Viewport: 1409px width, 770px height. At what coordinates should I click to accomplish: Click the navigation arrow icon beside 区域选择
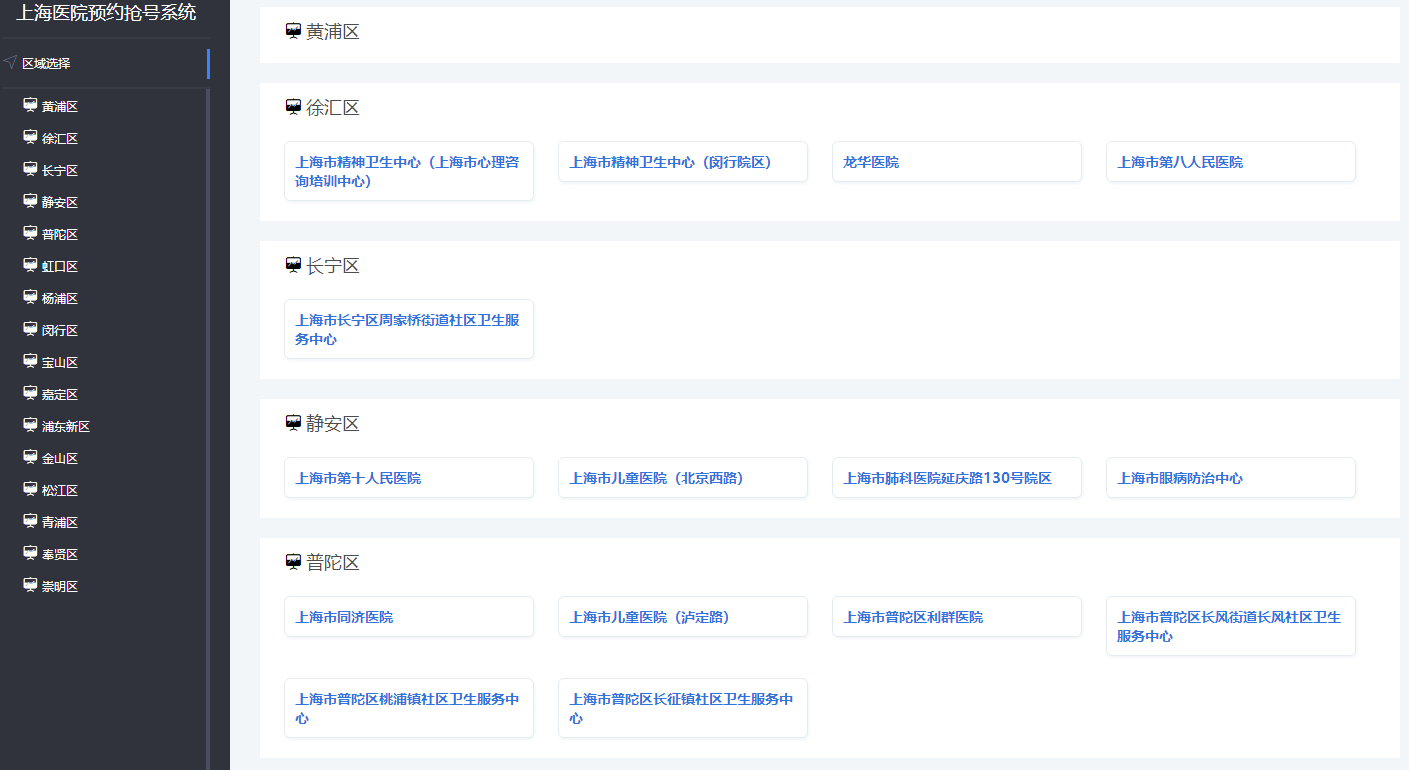point(10,63)
